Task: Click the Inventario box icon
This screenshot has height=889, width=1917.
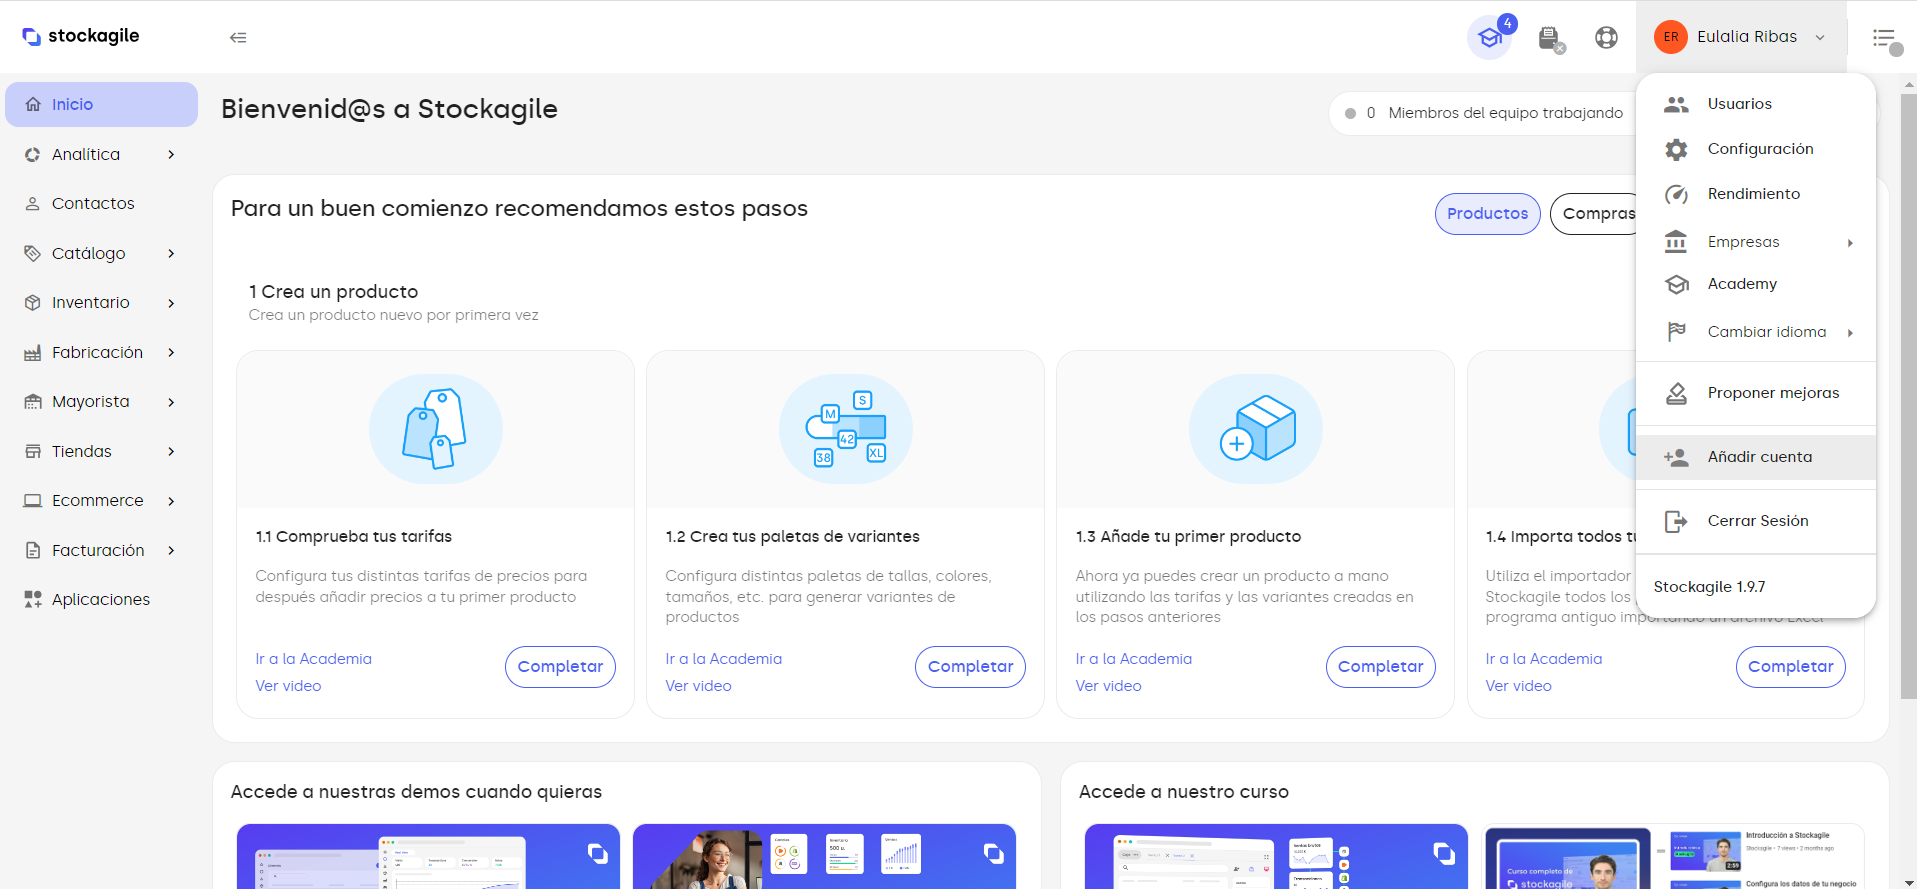Action: 33,302
